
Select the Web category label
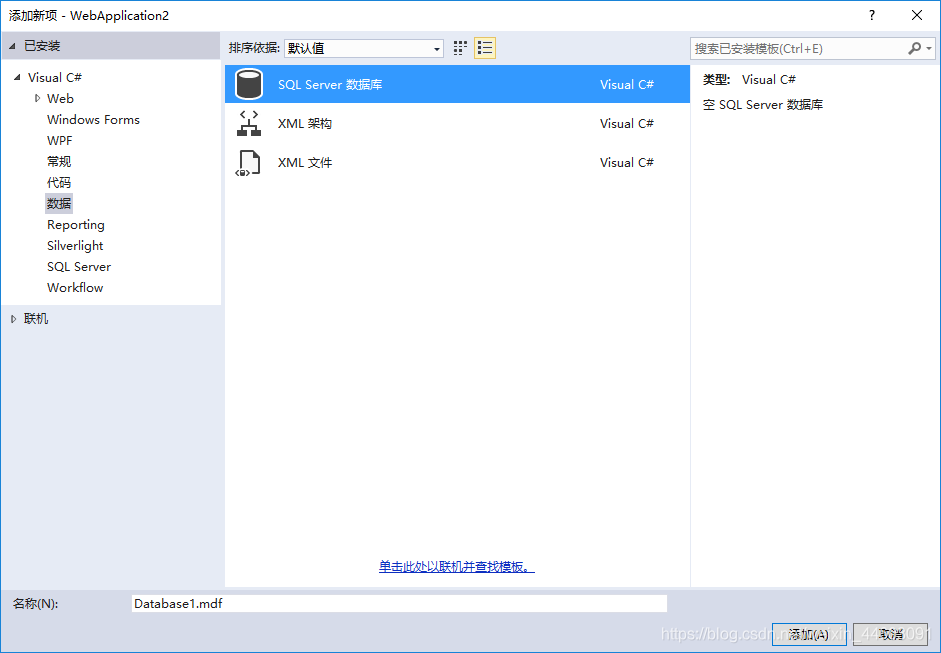tap(60, 98)
